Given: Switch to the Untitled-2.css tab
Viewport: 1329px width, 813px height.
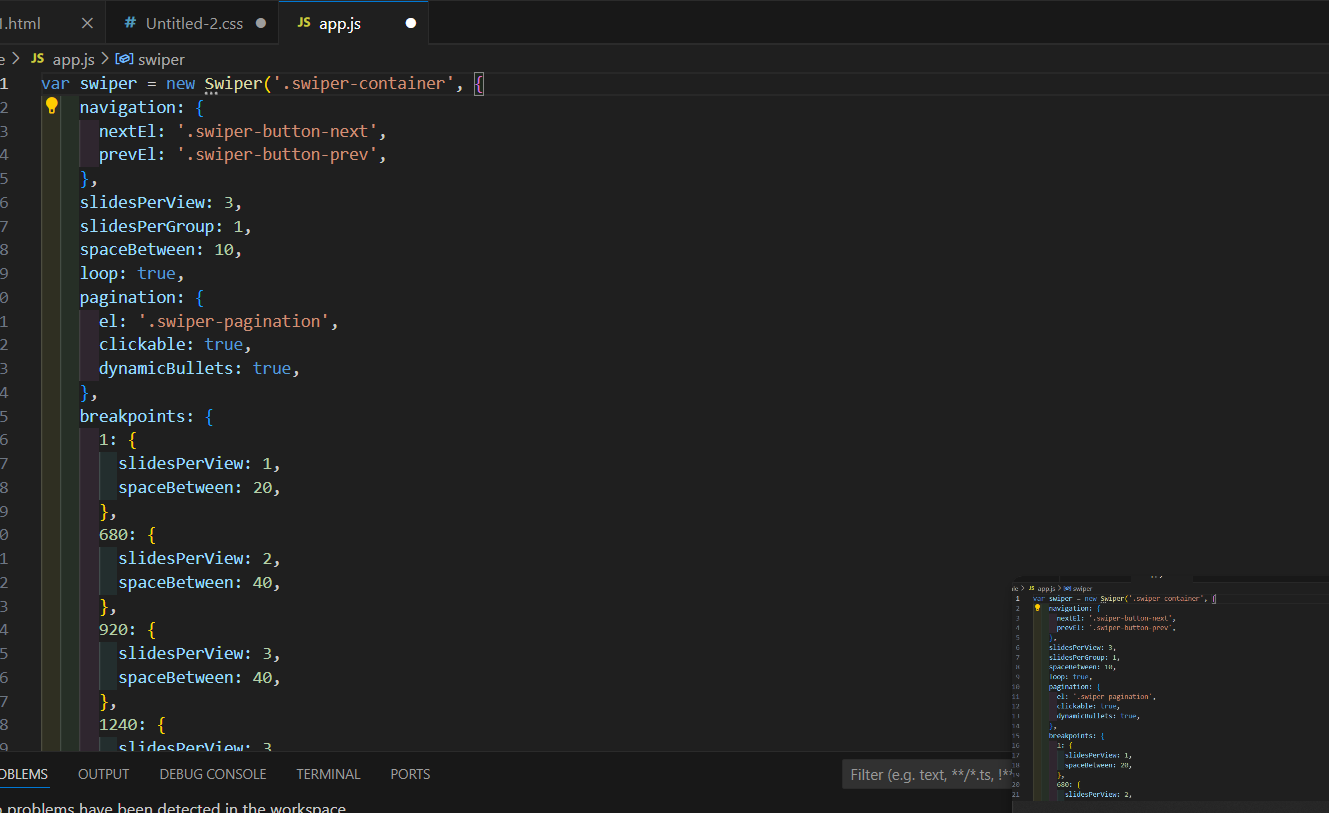Looking at the screenshot, I should [x=194, y=23].
